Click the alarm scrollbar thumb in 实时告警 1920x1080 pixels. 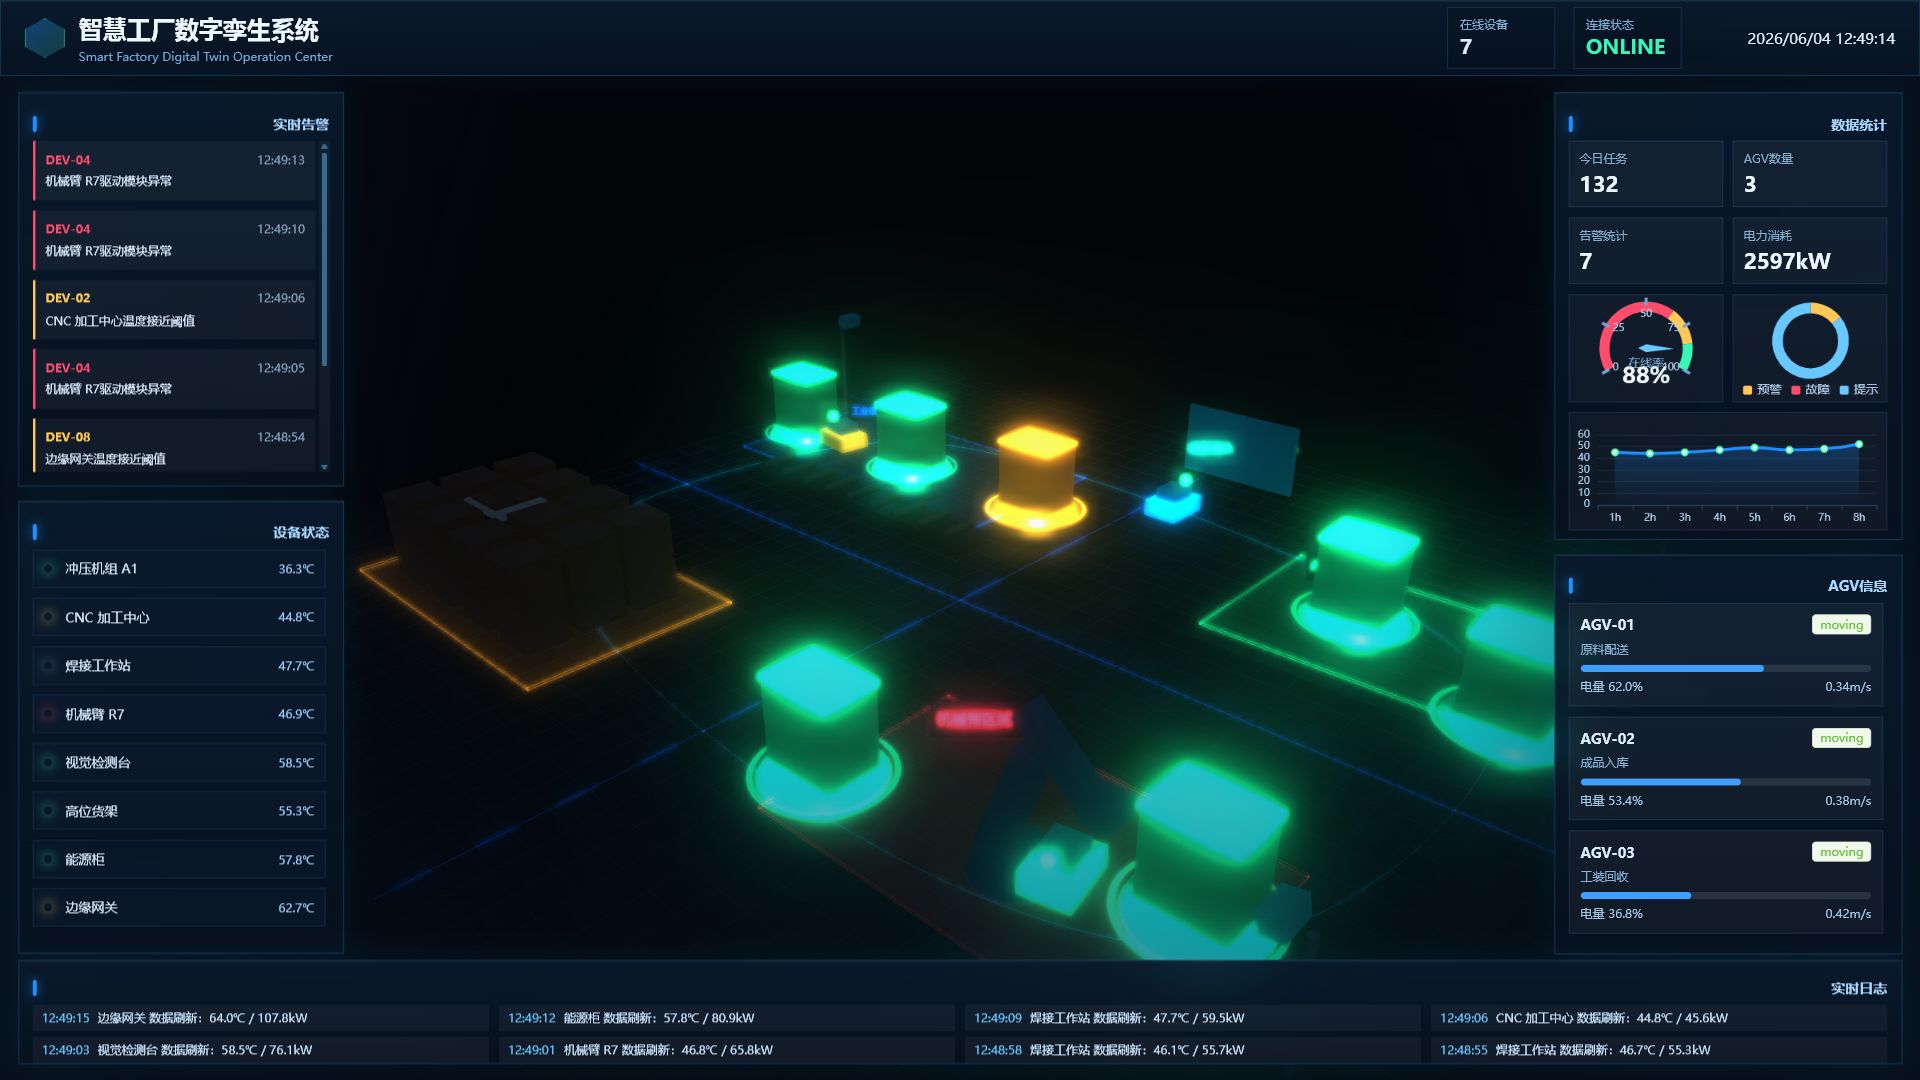pos(324,258)
